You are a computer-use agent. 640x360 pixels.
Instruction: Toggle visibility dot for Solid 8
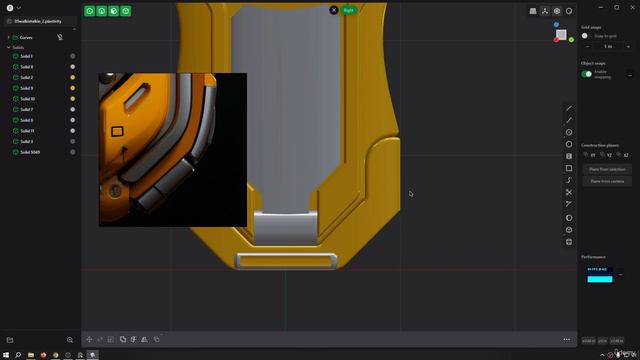pyautogui.click(x=73, y=67)
